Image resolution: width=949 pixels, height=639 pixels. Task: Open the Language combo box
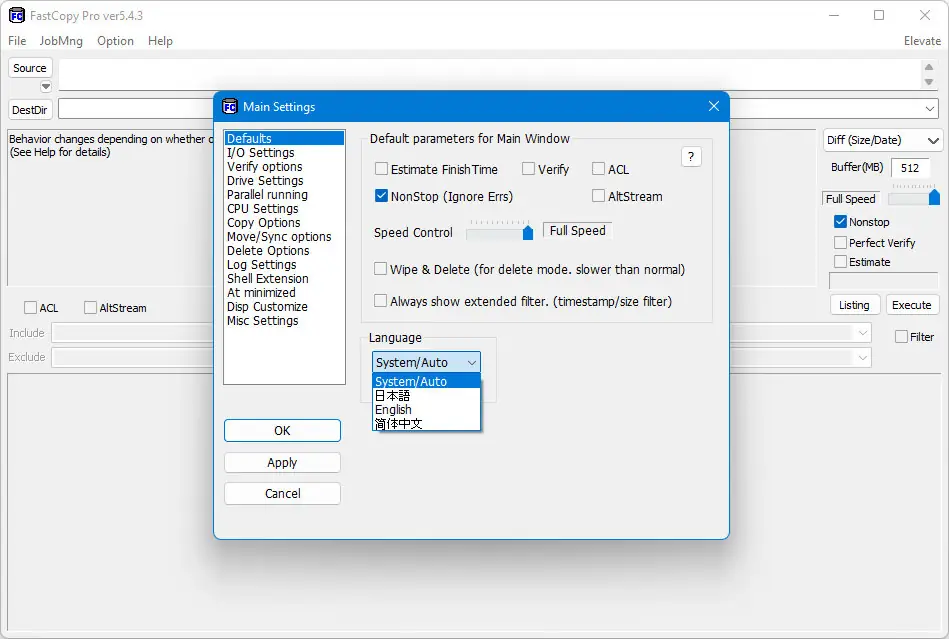coord(426,362)
